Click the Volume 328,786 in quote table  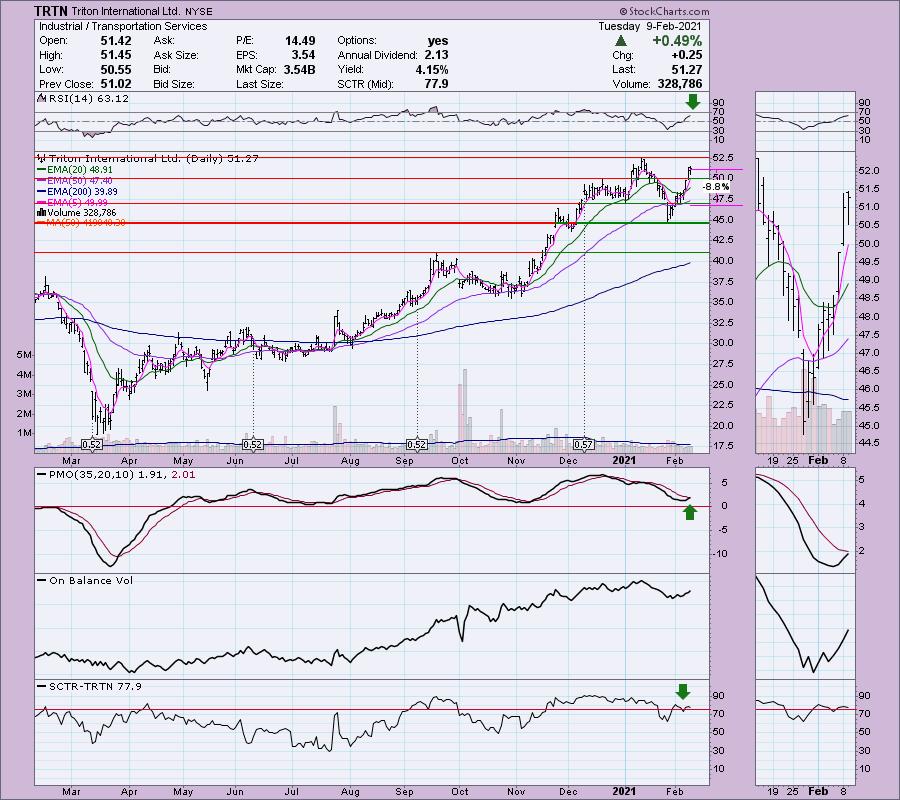tap(680, 84)
